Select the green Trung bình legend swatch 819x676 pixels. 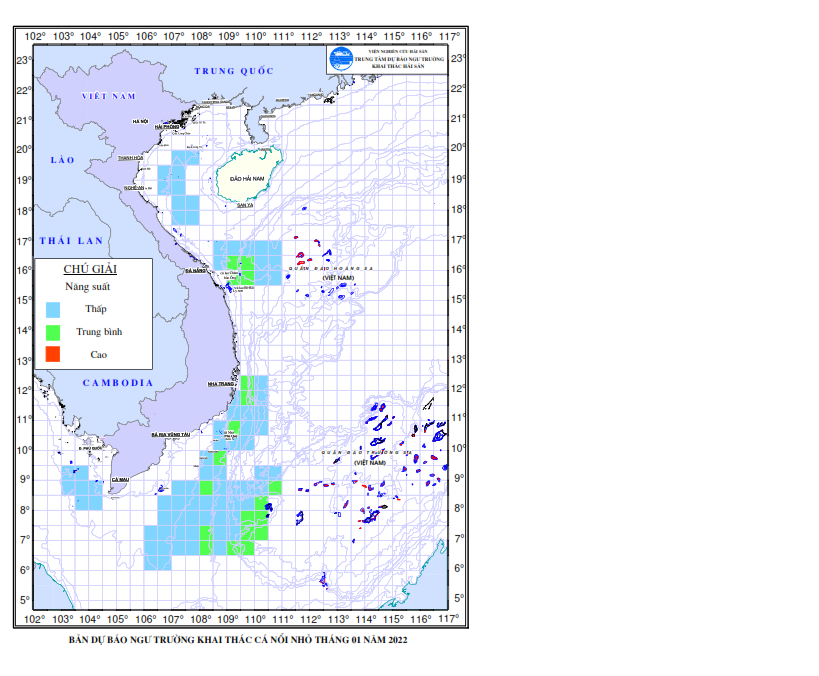(53, 332)
